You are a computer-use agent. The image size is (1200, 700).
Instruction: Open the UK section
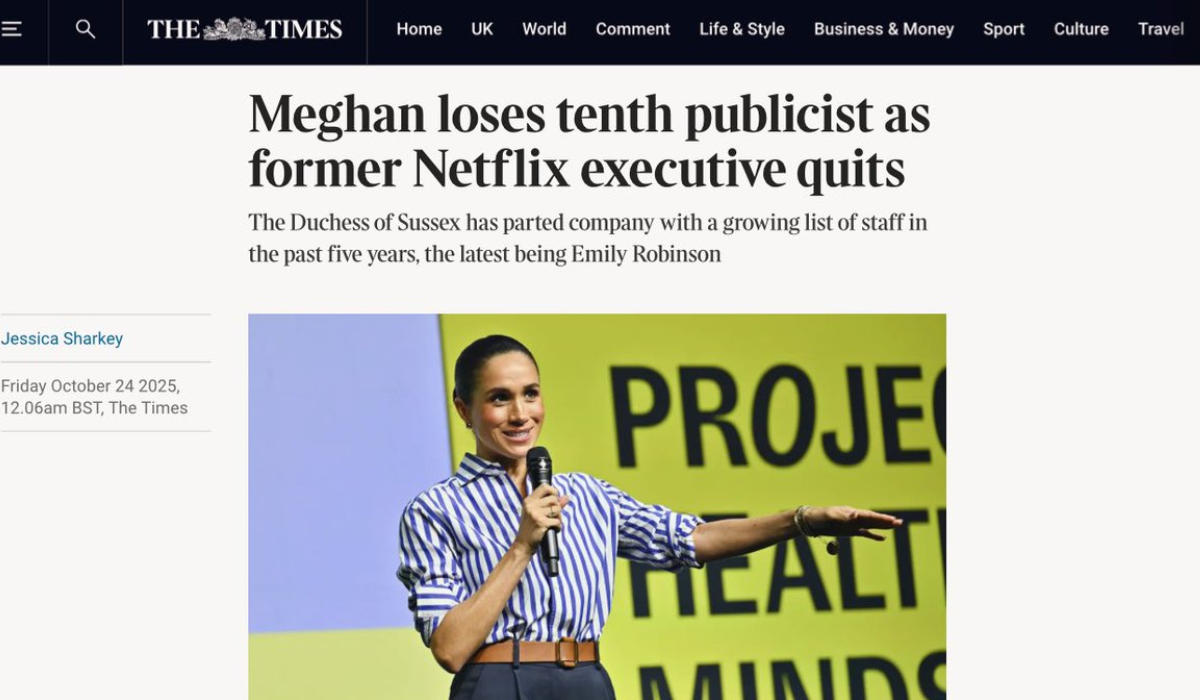click(482, 30)
